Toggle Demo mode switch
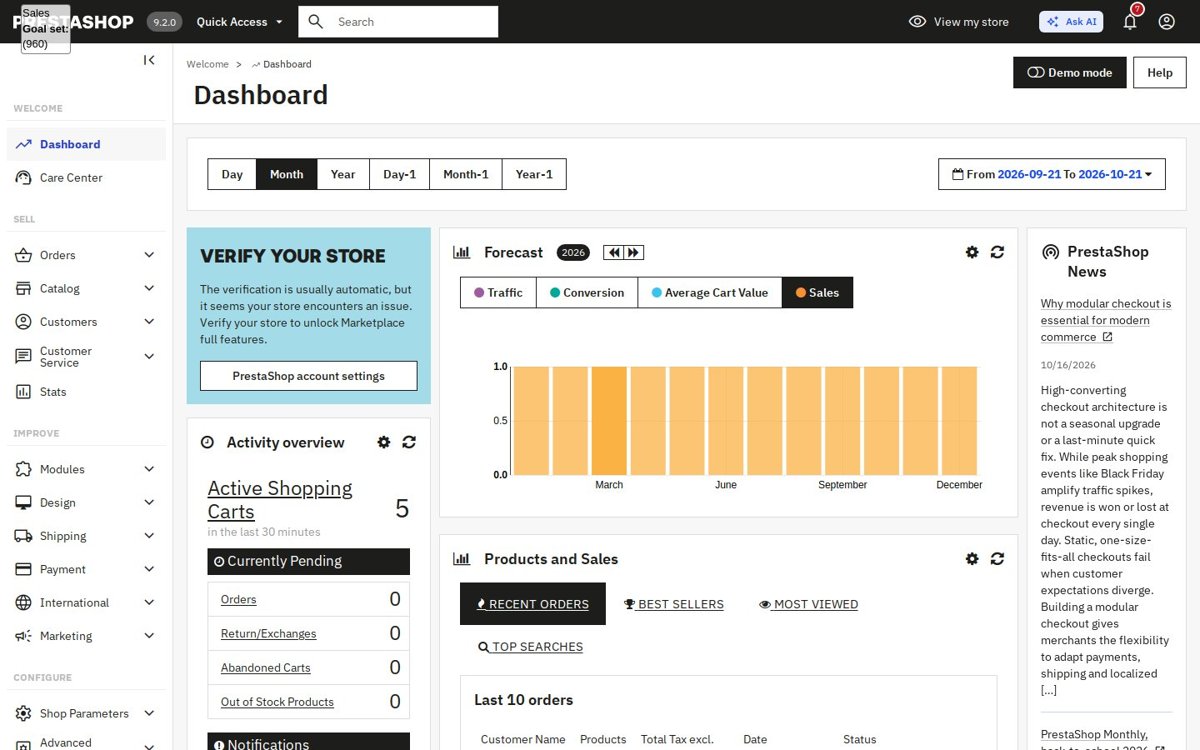 click(1070, 73)
